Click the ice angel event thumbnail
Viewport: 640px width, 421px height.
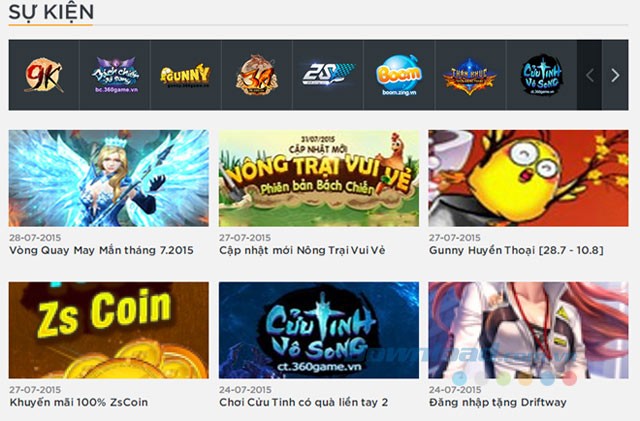109,178
